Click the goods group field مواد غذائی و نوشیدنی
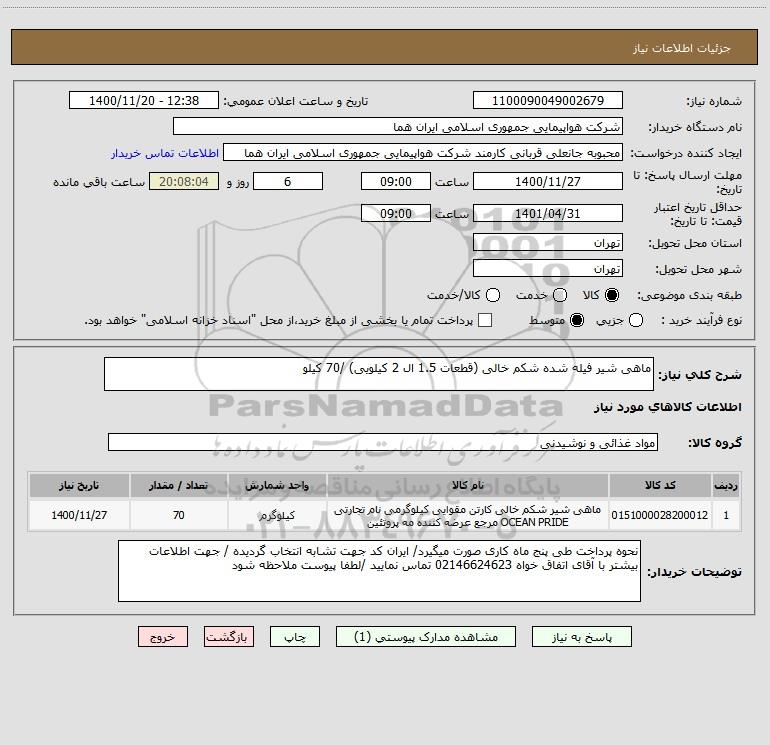 [383, 442]
